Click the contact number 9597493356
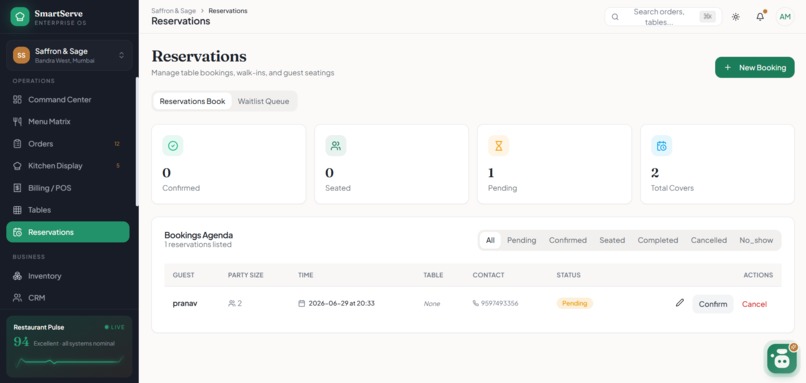Screen dimensions: 806x383 click(x=499, y=303)
